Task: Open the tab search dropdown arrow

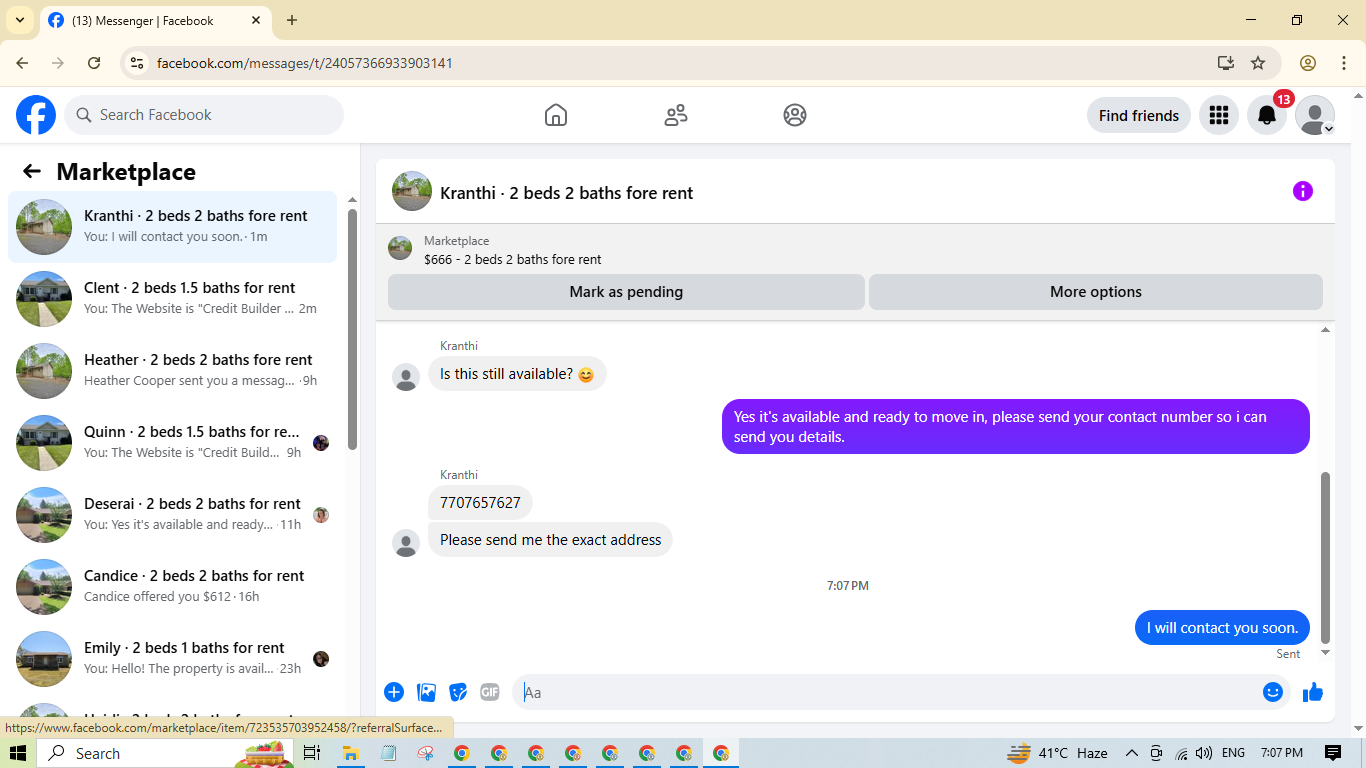Action: point(19,20)
